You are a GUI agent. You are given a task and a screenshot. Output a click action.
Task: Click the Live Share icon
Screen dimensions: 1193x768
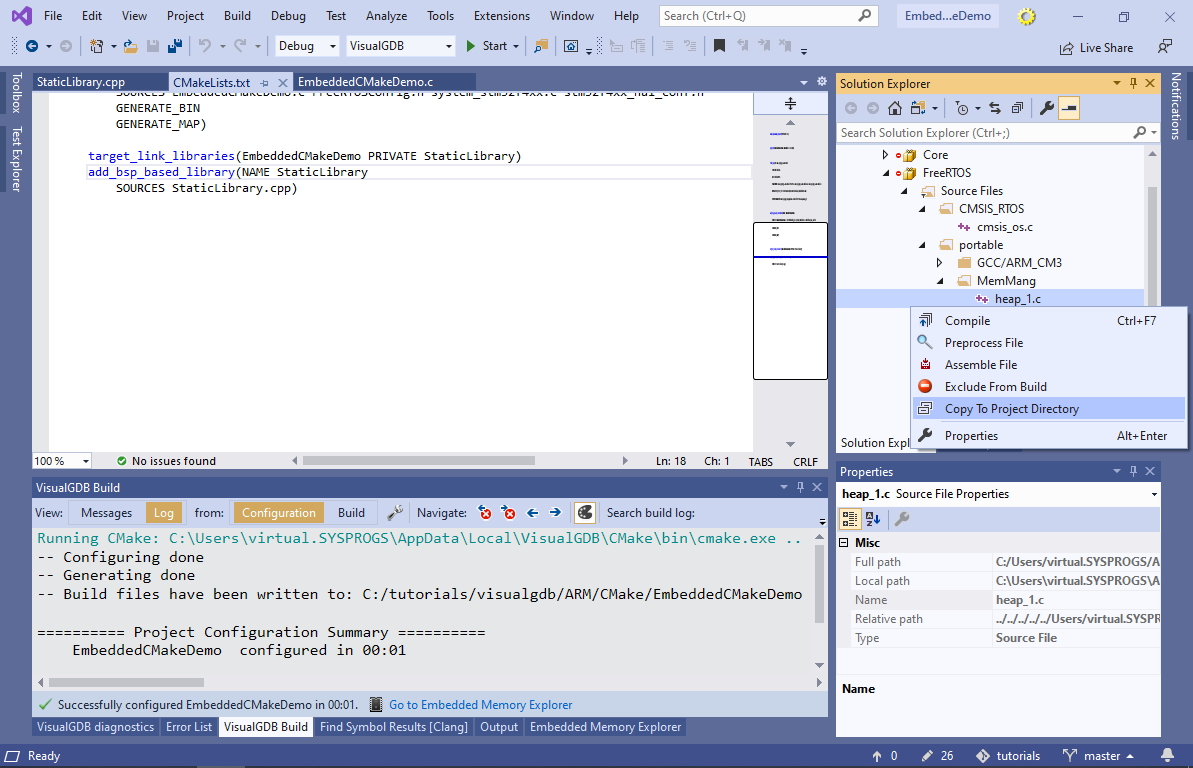point(1067,48)
